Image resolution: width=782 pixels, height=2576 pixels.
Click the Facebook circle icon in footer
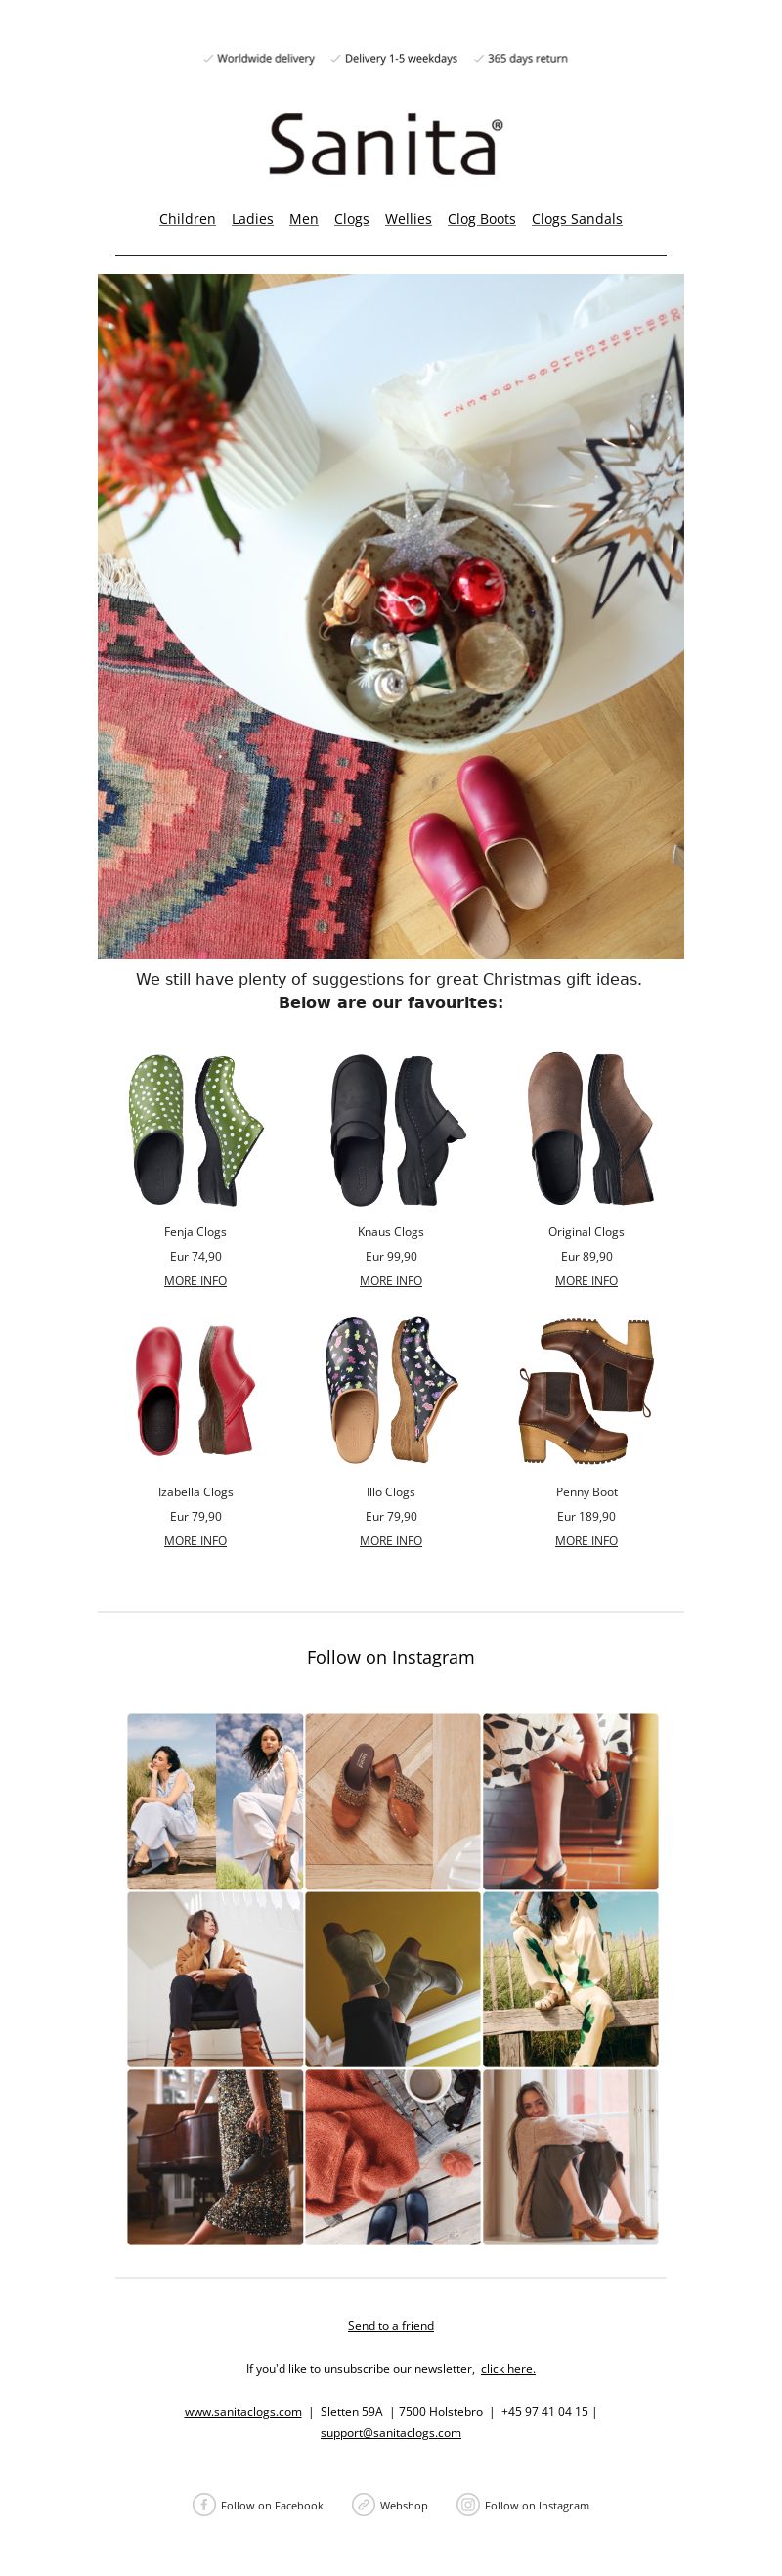pyautogui.click(x=204, y=2504)
